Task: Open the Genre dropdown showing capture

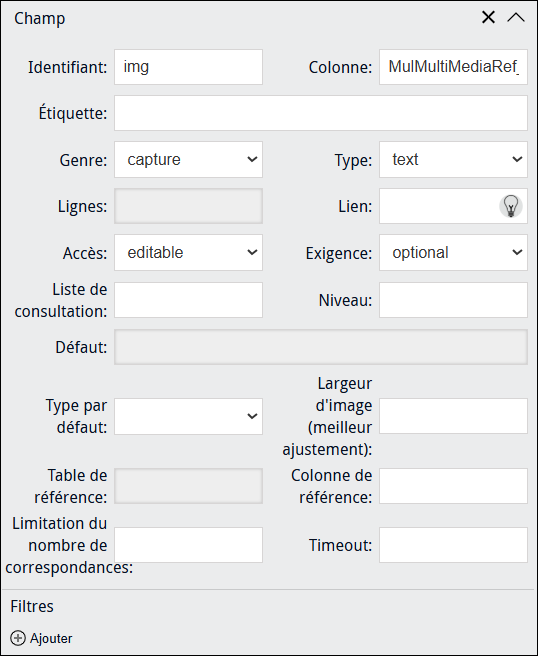Action: point(188,159)
